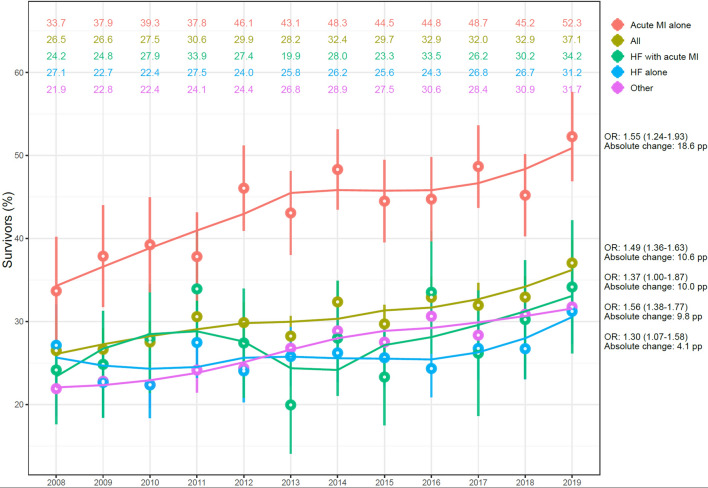708x488 pixels.
Task: Click the 2013 x-axis year label
Action: (x=290, y=479)
